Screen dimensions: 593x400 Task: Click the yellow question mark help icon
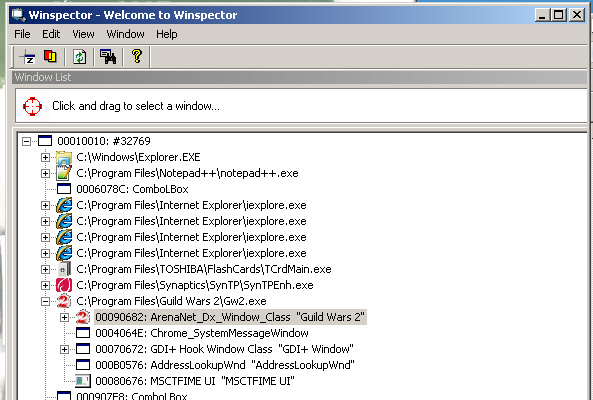point(137,56)
